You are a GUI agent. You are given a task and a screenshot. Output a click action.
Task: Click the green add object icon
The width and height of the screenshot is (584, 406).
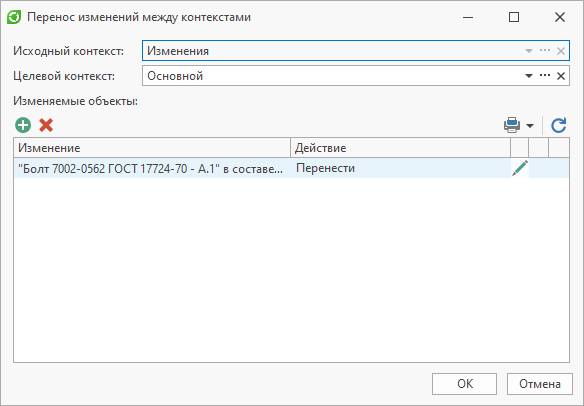tap(23, 125)
